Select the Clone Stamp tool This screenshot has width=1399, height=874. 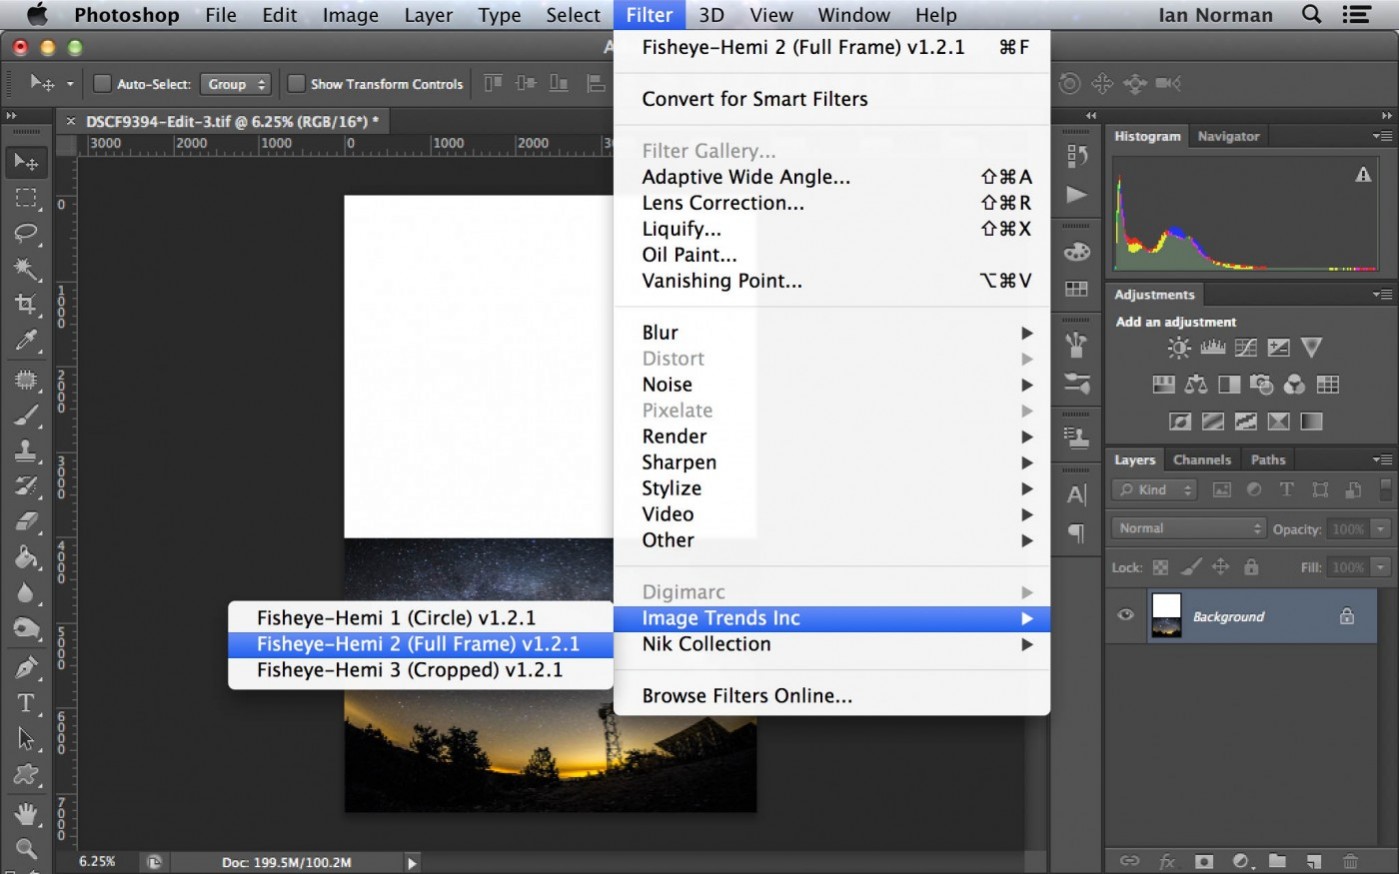(x=26, y=451)
